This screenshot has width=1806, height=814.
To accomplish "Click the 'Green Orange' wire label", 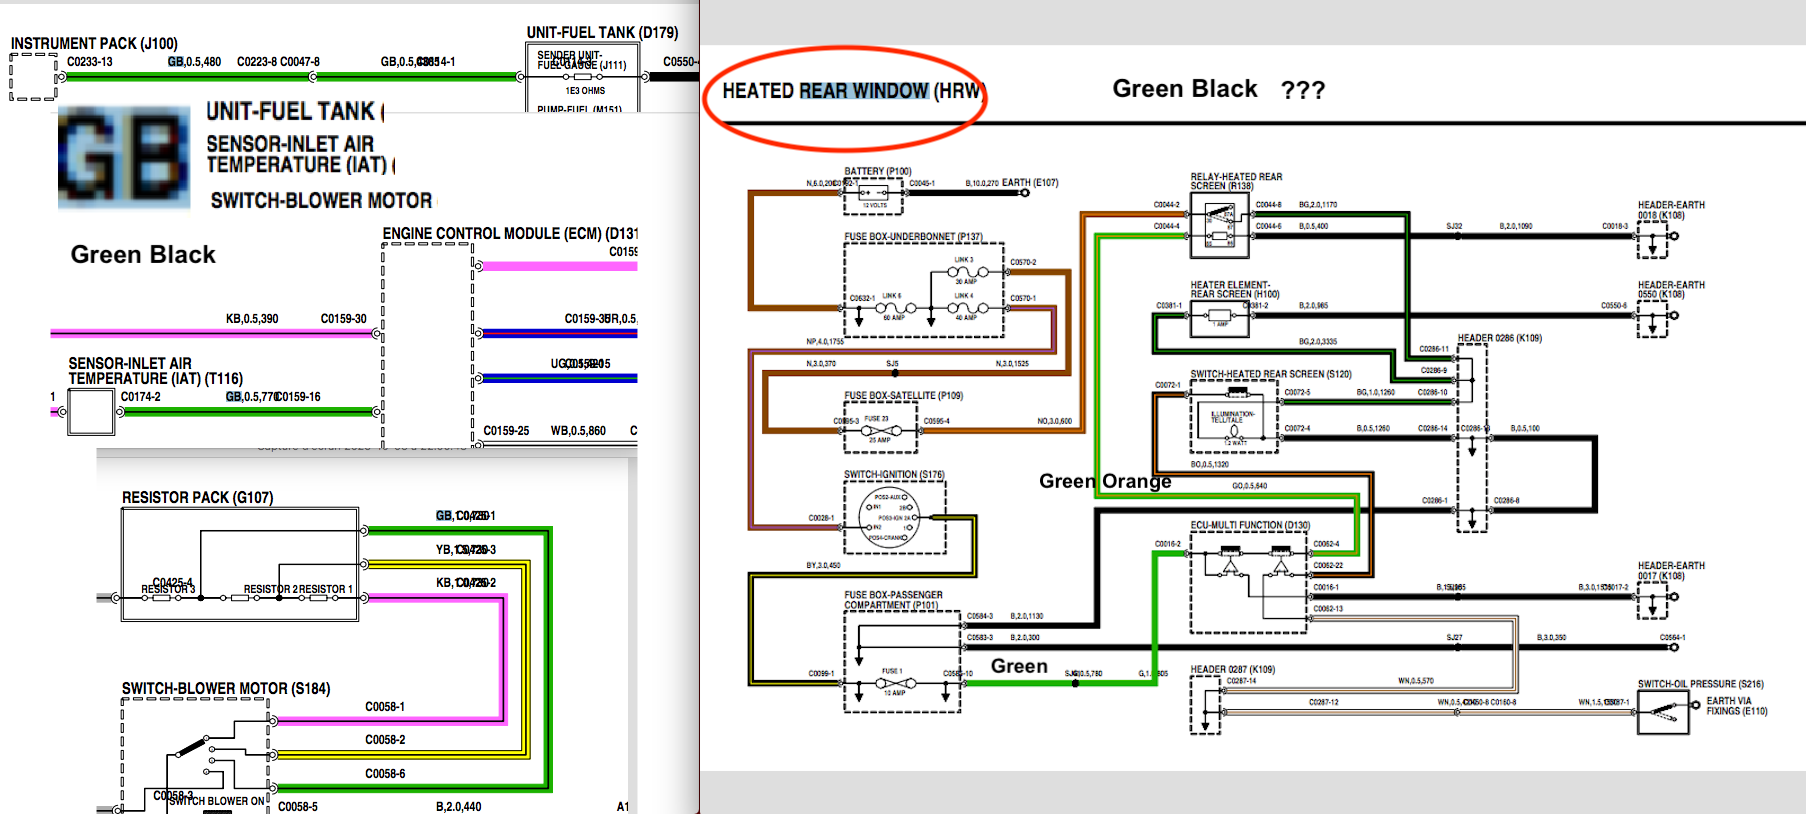I will pyautogui.click(x=1105, y=481).
